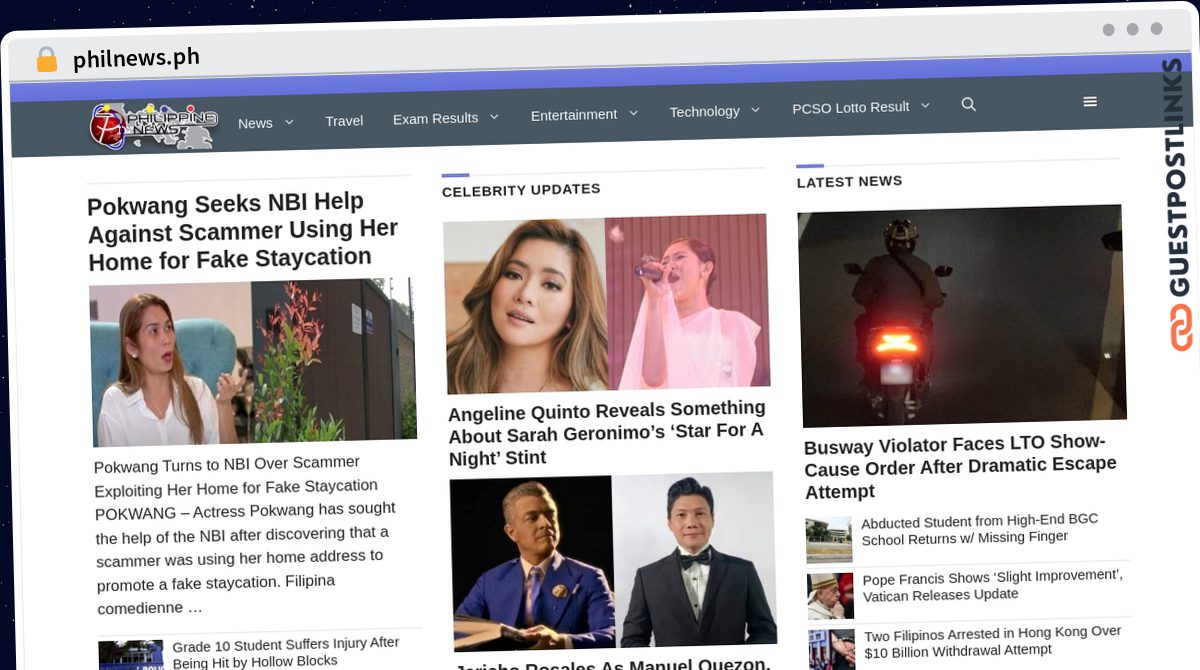
Task: Click the Grade 10 Student article thumbnail
Action: pyautogui.click(x=131, y=655)
